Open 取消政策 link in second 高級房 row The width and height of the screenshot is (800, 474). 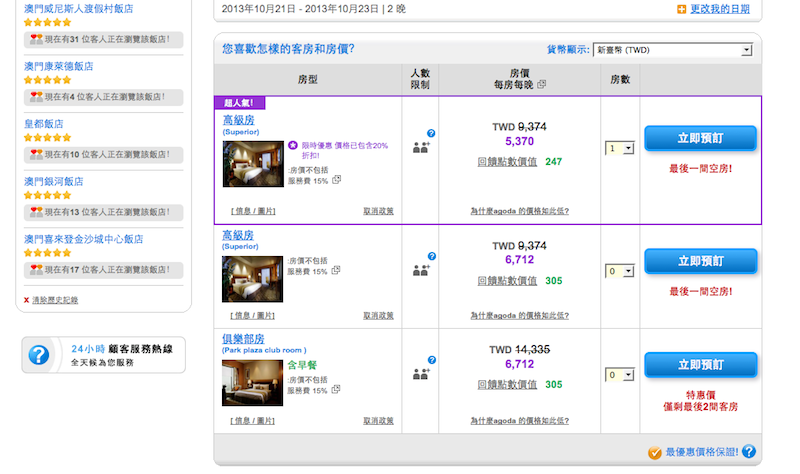coord(378,315)
